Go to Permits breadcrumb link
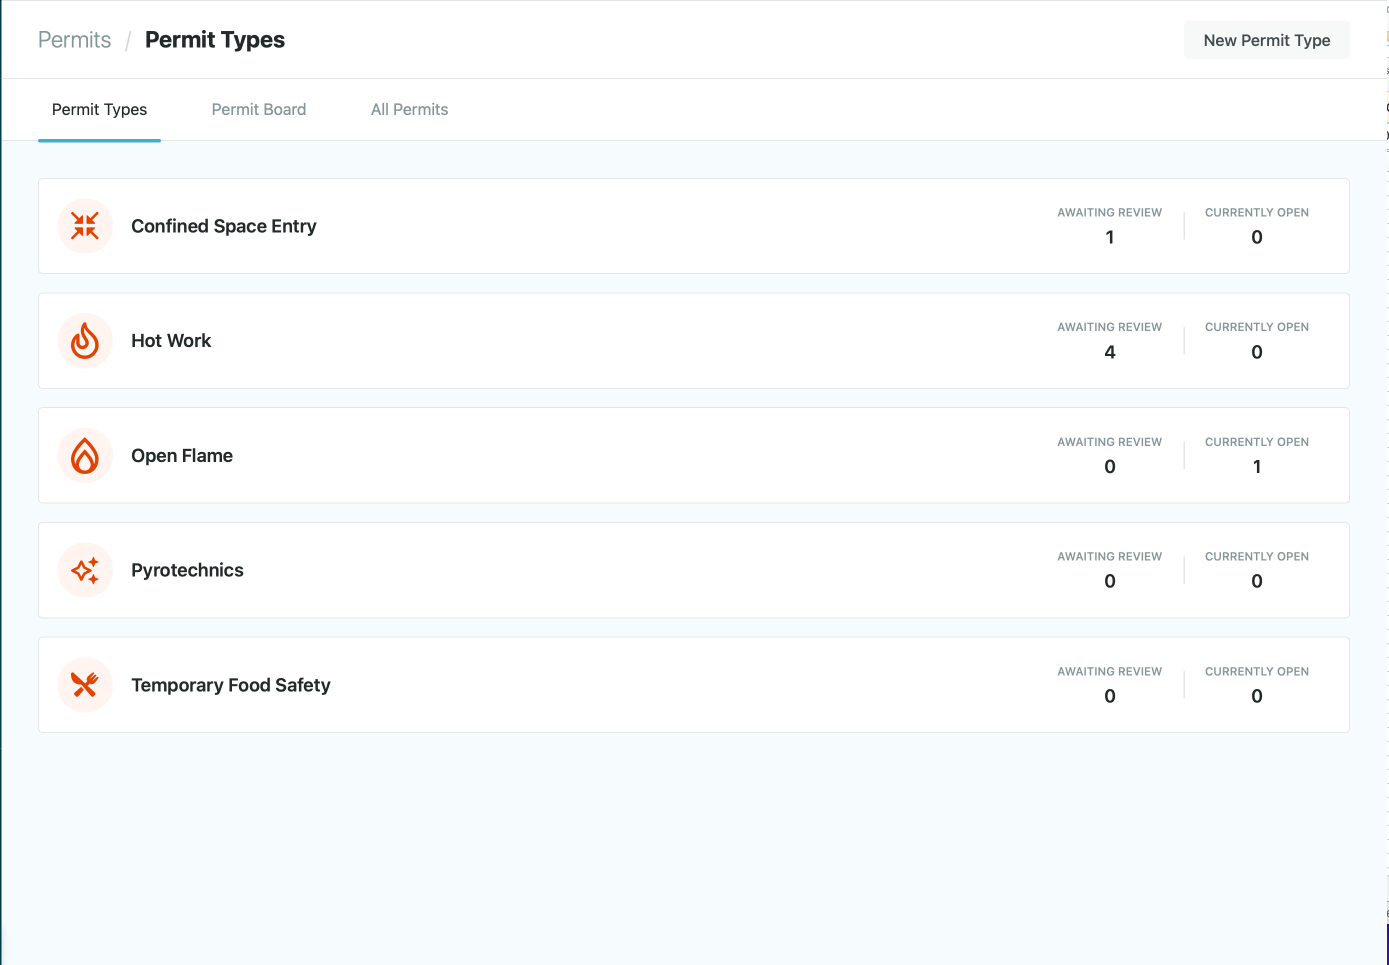This screenshot has height=965, width=1389. [74, 40]
